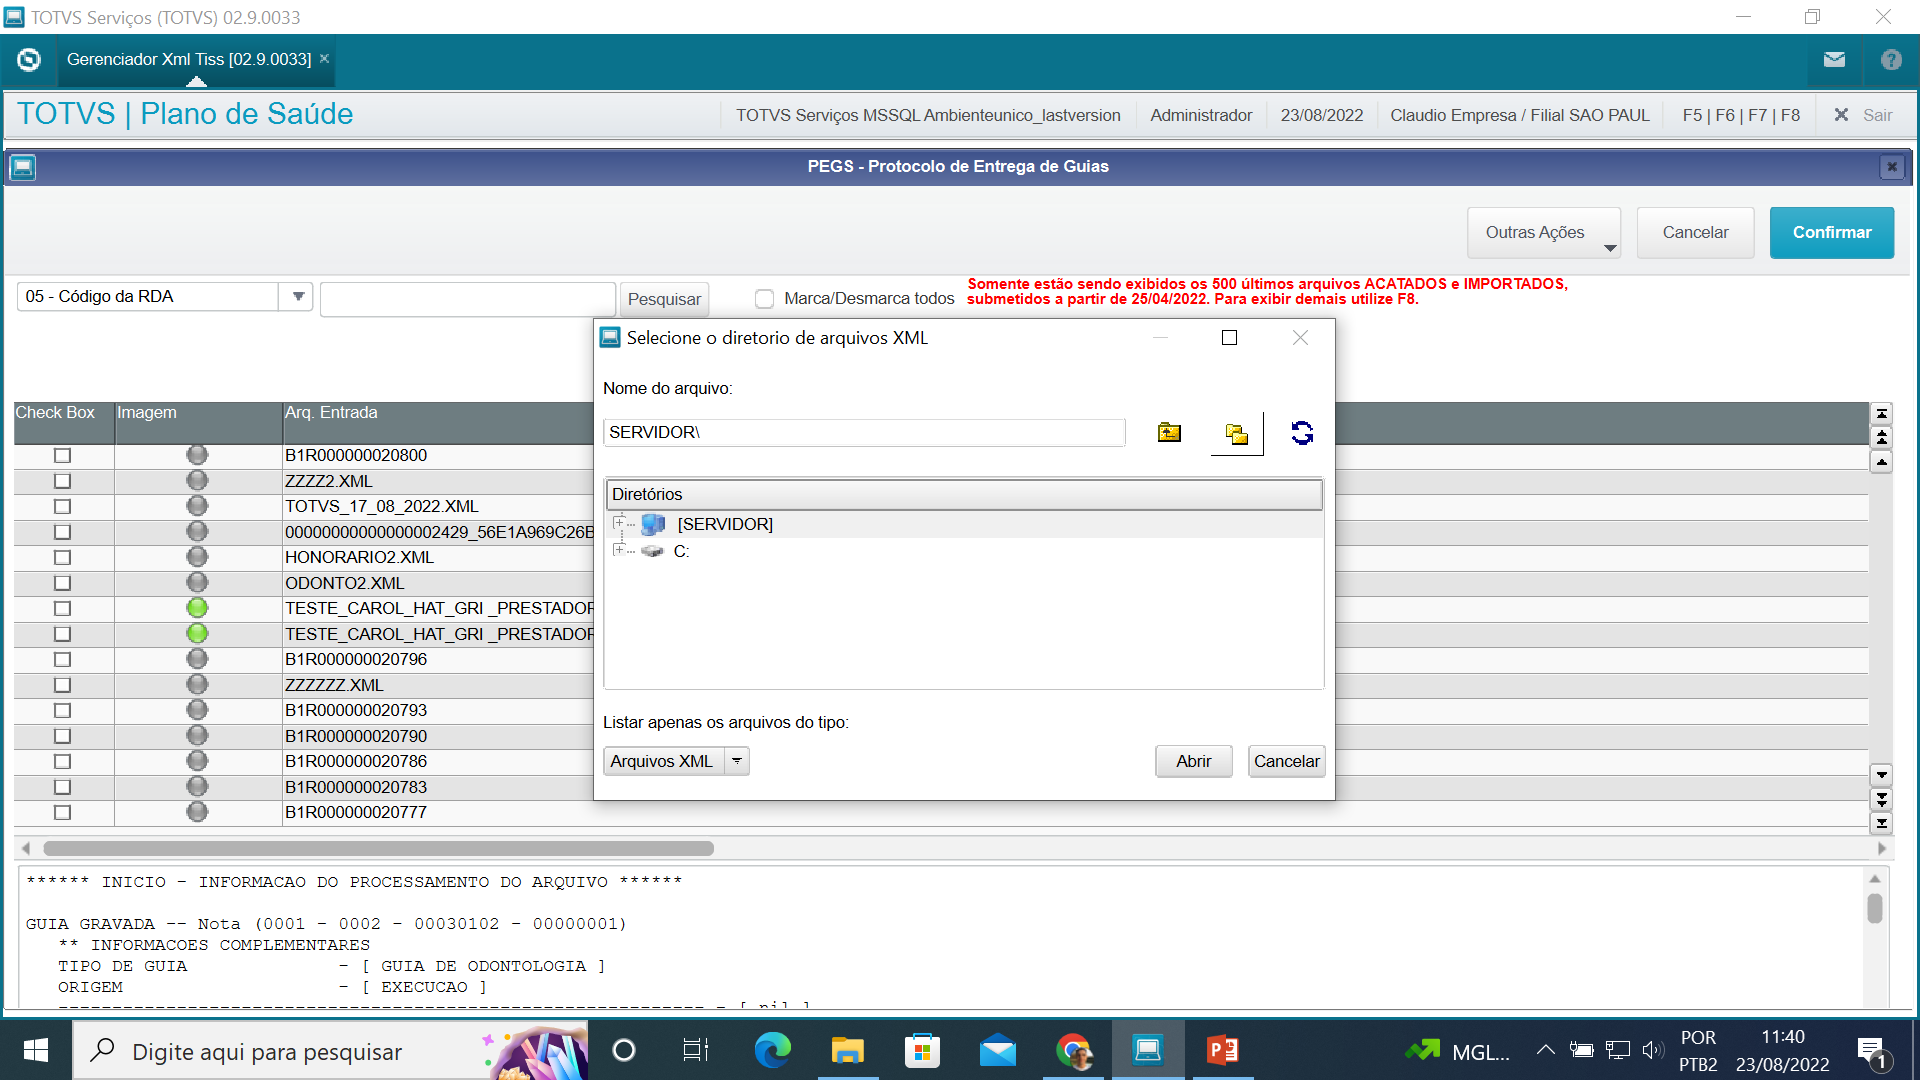Open the mail envelope icon in header
Screen dimensions: 1920x1080
tap(1834, 60)
